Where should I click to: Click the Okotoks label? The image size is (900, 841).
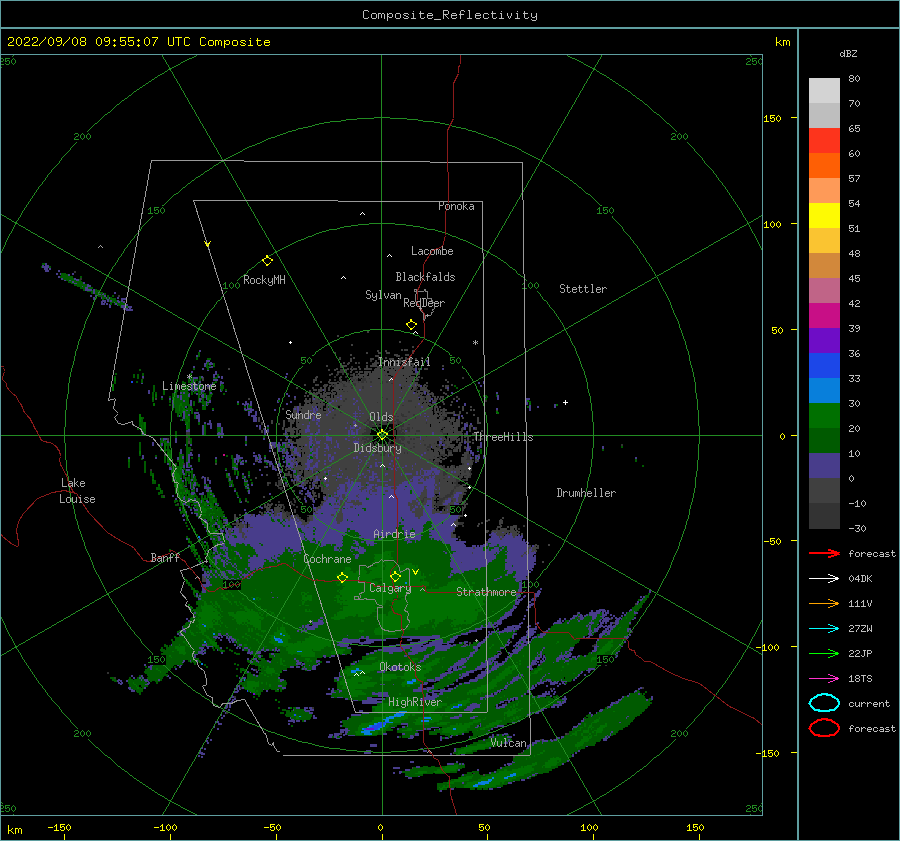[x=400, y=667]
